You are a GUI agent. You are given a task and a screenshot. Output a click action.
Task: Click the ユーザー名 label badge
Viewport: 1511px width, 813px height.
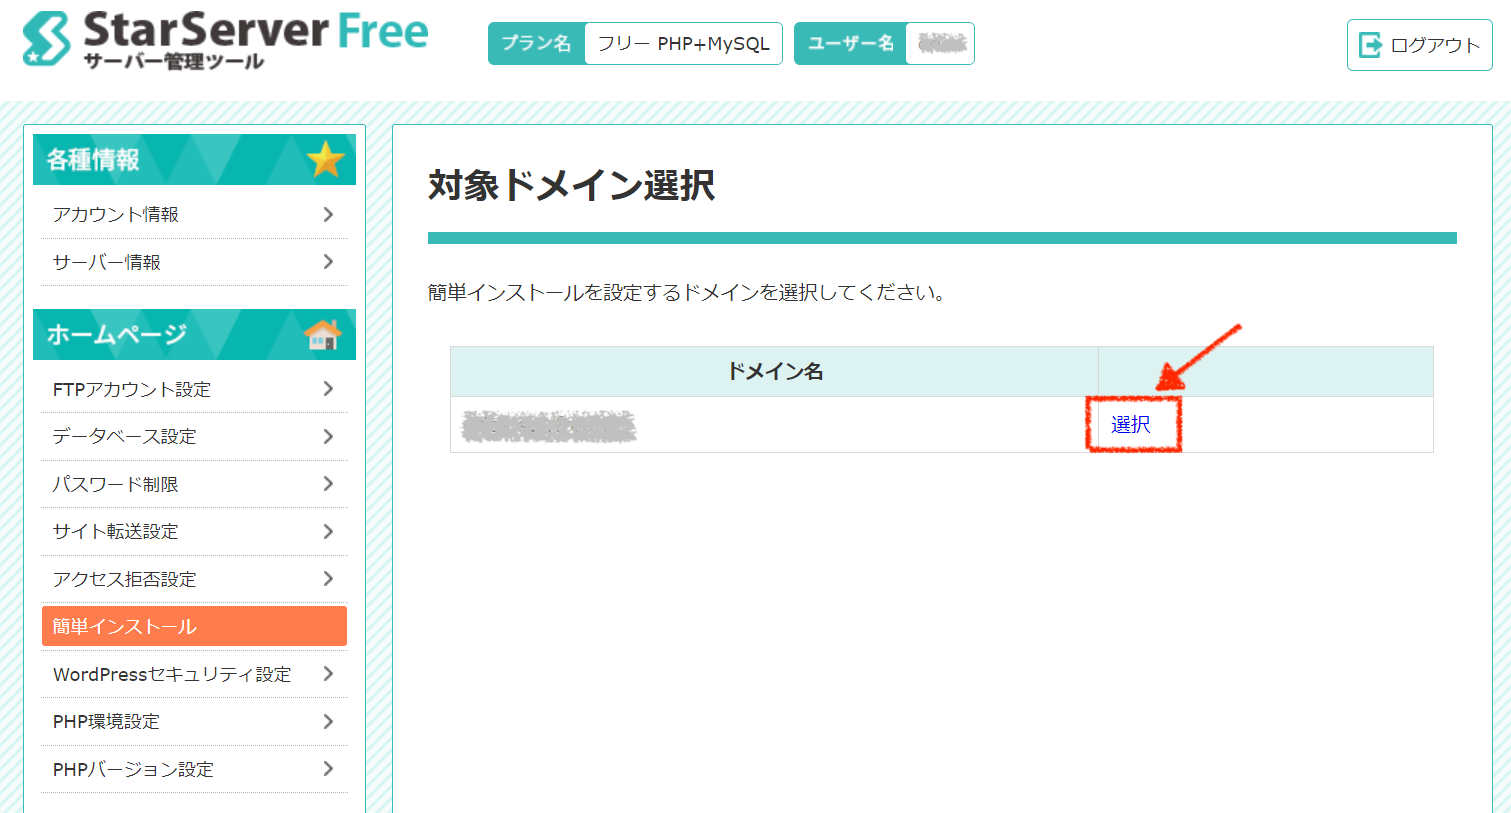850,43
